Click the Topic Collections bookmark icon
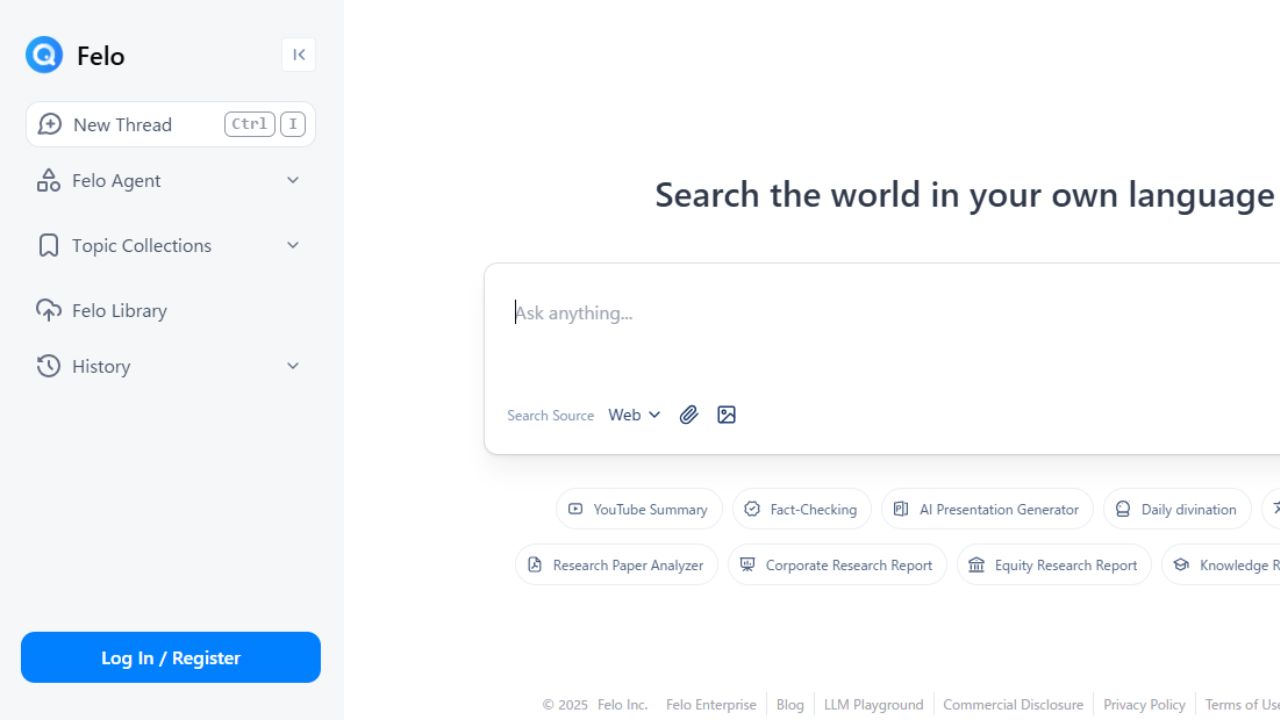 point(48,246)
